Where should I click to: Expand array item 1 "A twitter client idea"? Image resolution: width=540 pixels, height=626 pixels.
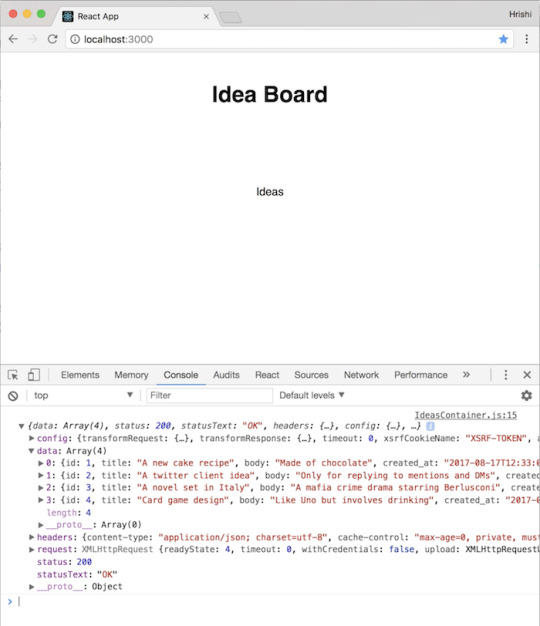[x=41, y=475]
